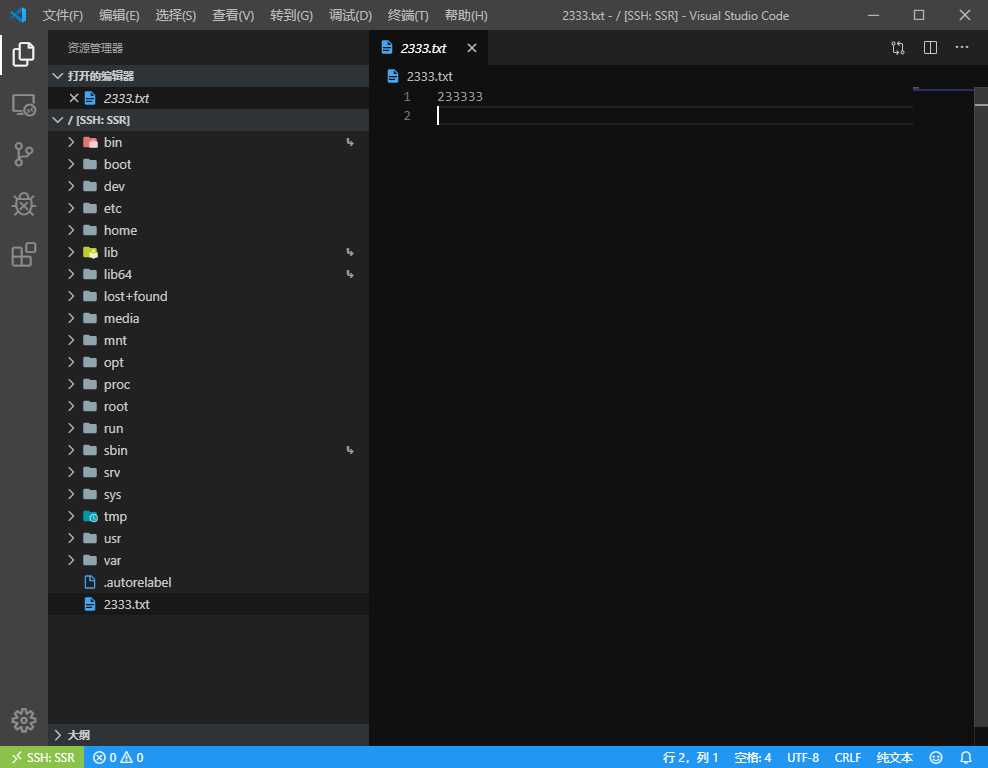Open the 查看(V) menu
The width and height of the screenshot is (988, 768).
coord(233,15)
